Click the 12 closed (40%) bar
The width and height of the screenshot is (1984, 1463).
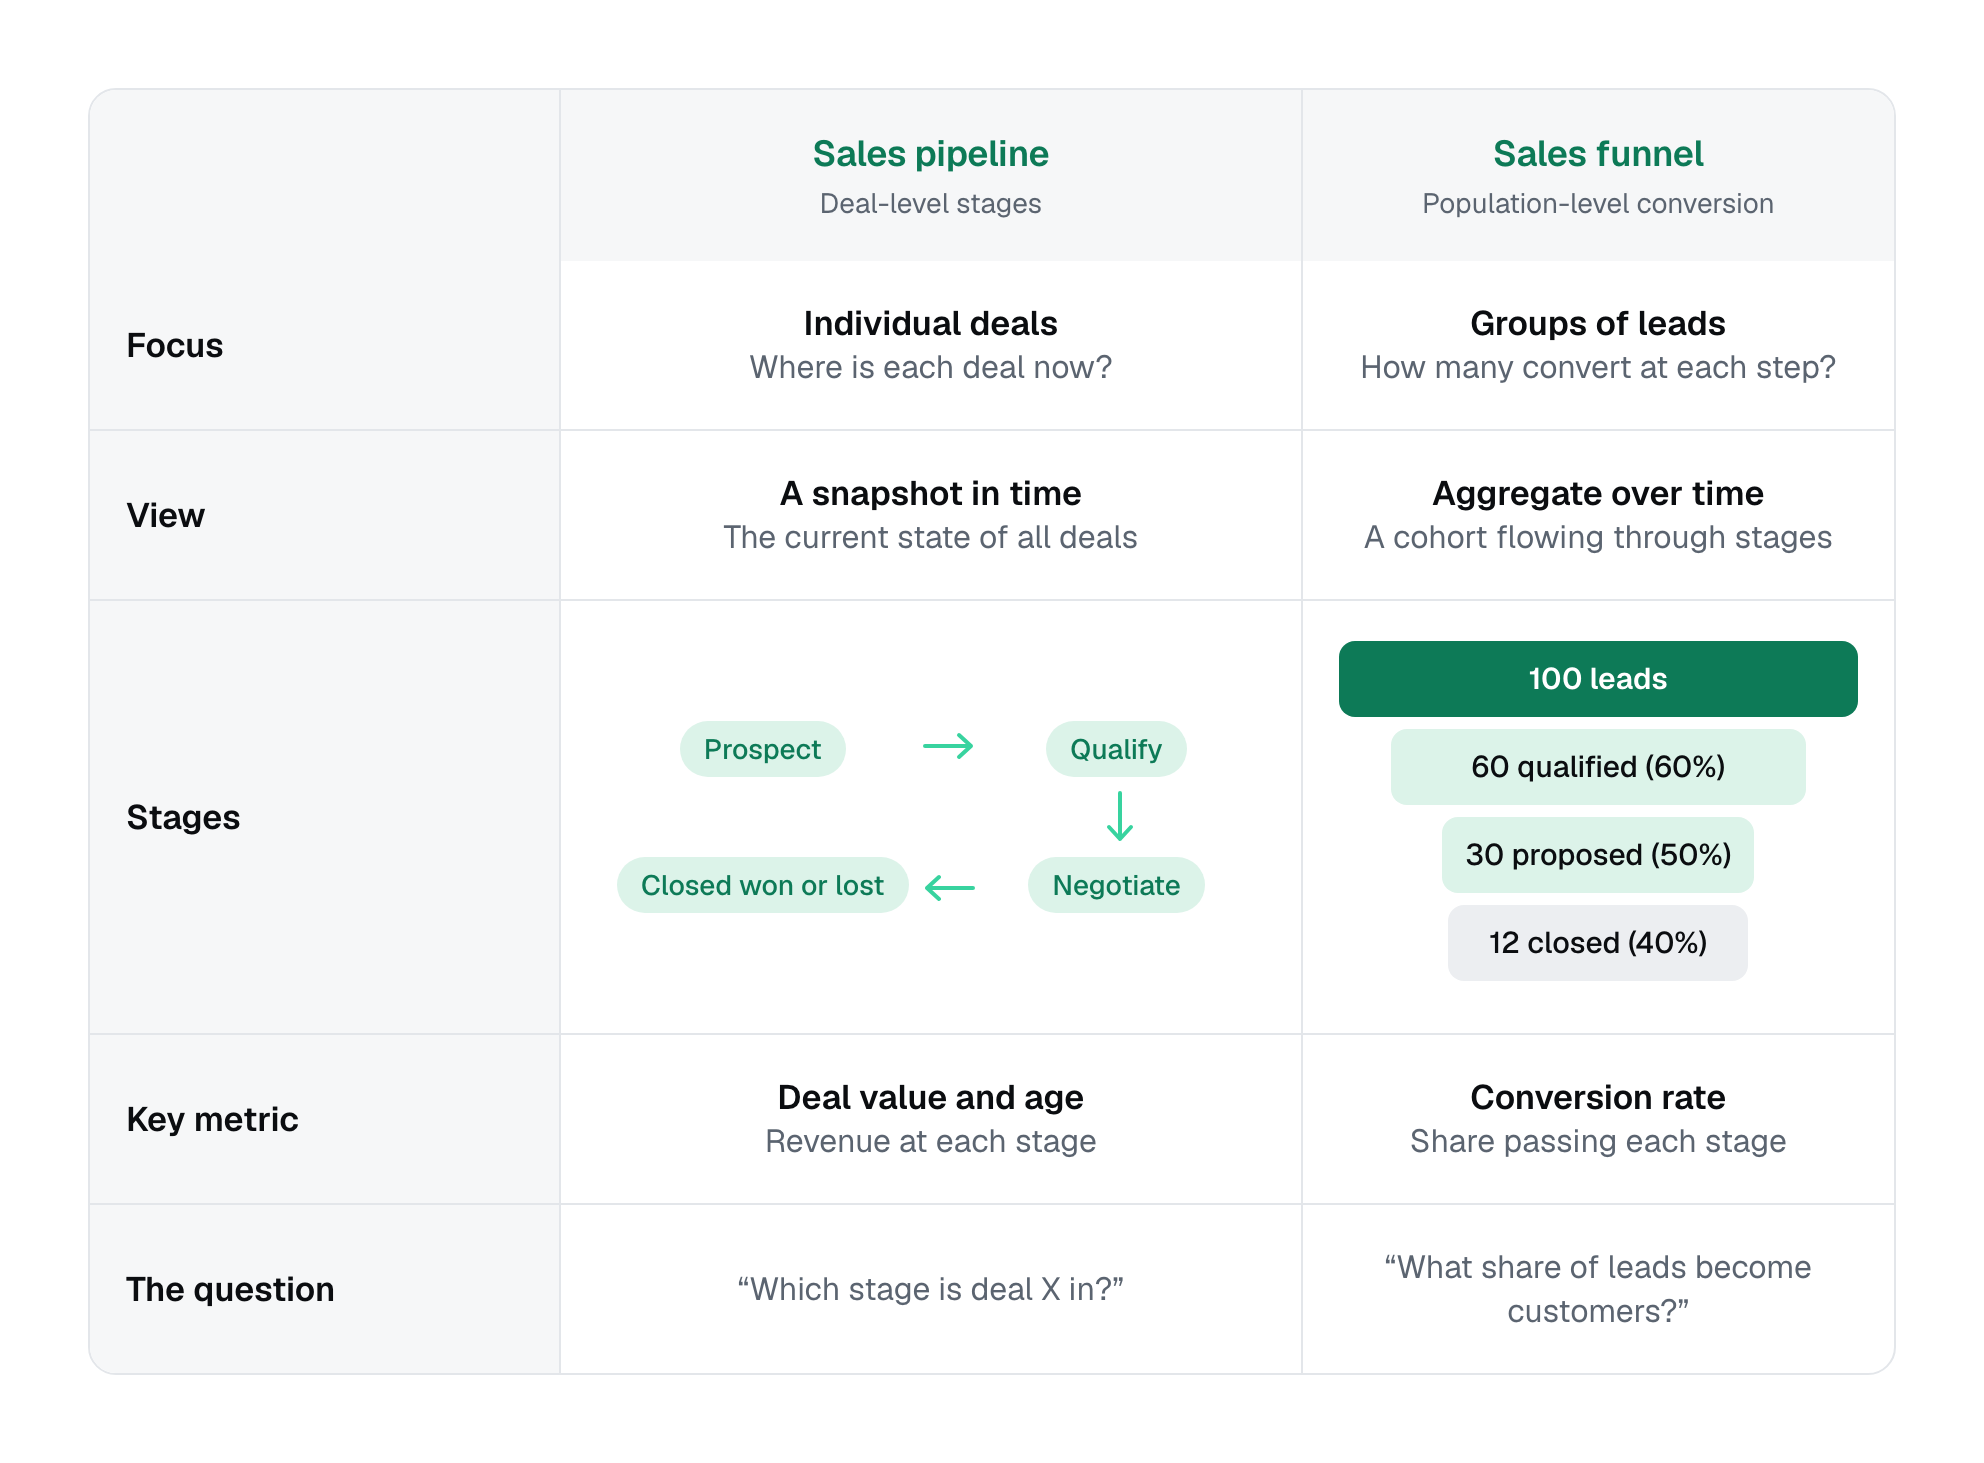(1598, 943)
